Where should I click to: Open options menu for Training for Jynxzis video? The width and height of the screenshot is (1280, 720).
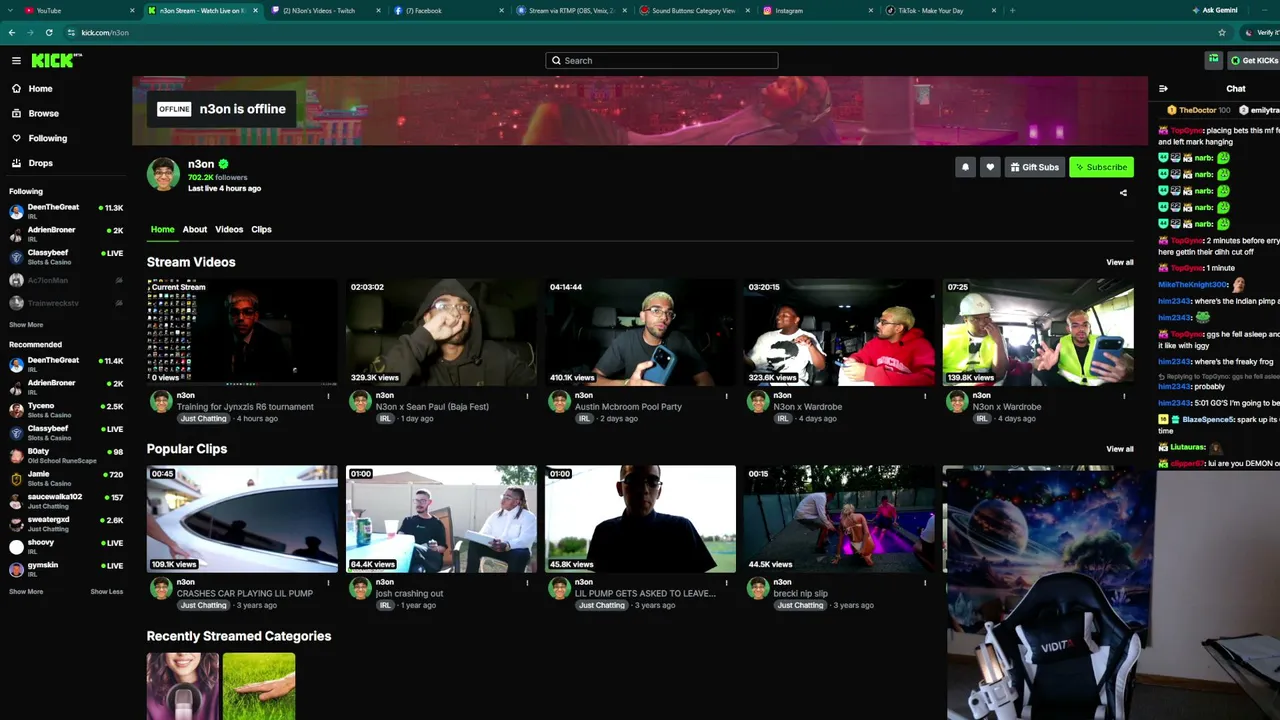328,396
